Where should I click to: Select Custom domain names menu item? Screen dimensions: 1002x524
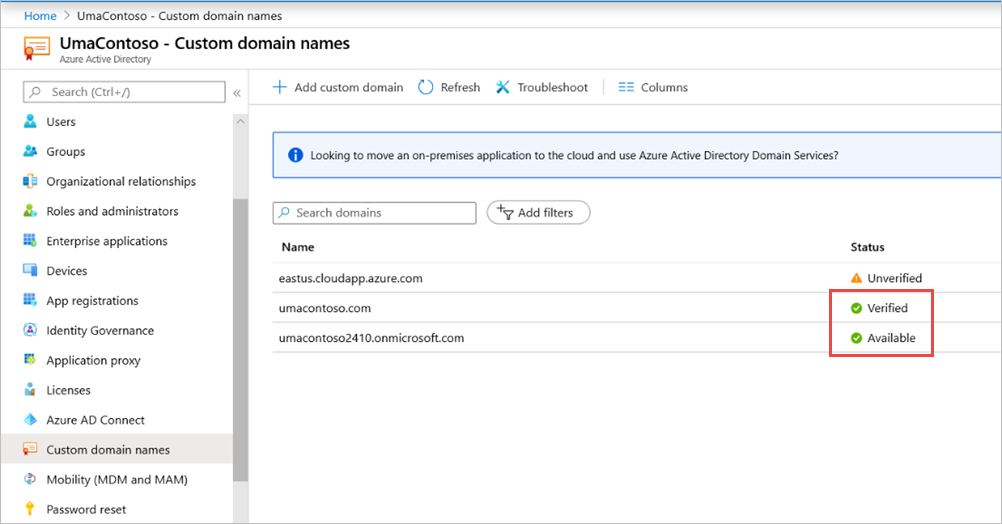tap(118, 449)
